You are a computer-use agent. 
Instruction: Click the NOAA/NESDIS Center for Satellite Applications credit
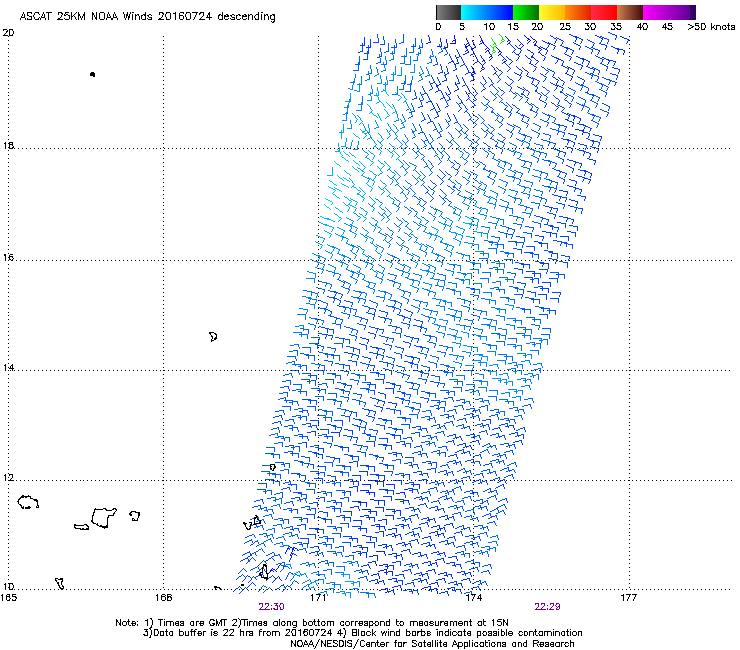(x=432, y=644)
